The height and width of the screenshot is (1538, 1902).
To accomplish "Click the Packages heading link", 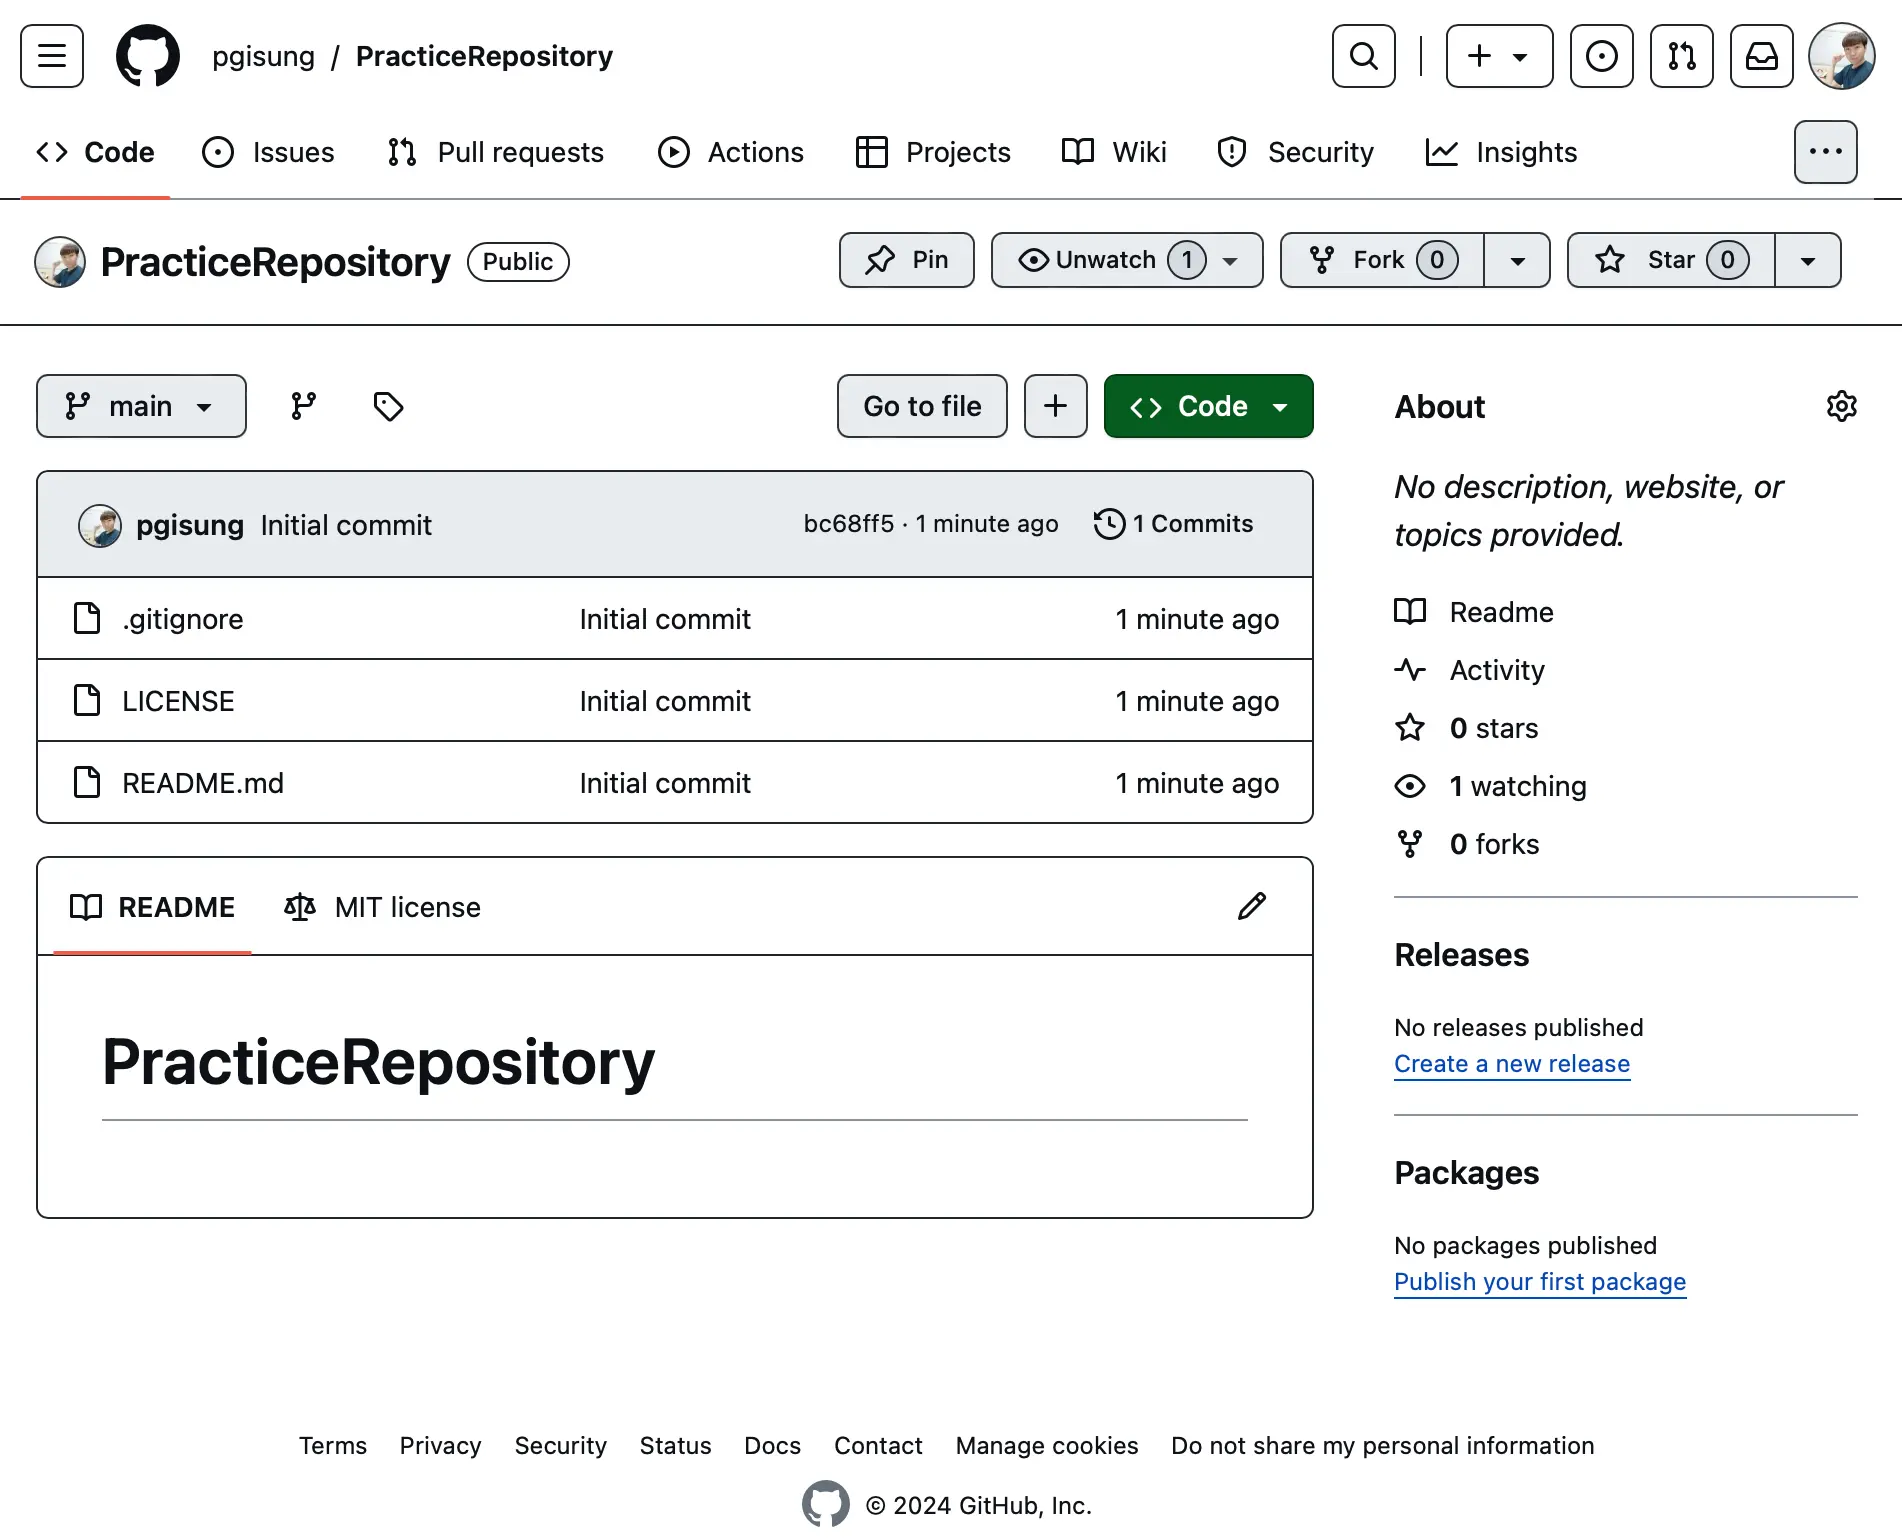I will click(1466, 1173).
